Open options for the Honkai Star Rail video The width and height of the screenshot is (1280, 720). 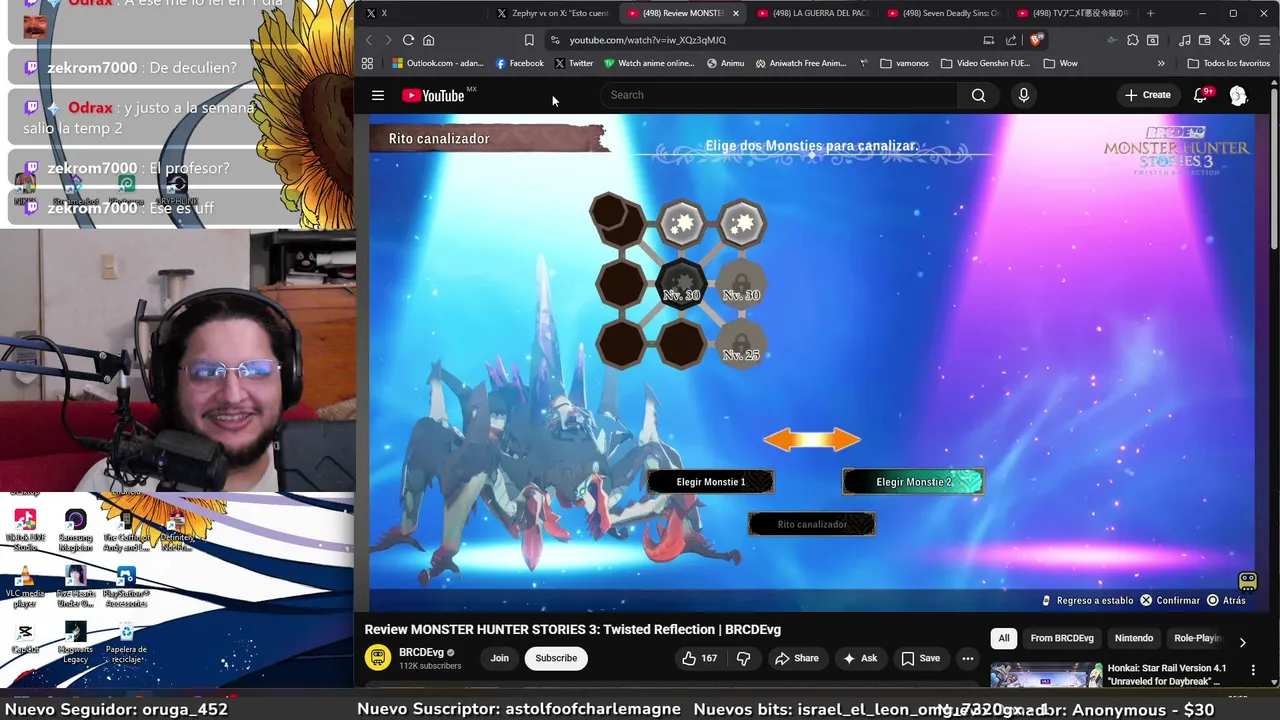coord(1253,670)
